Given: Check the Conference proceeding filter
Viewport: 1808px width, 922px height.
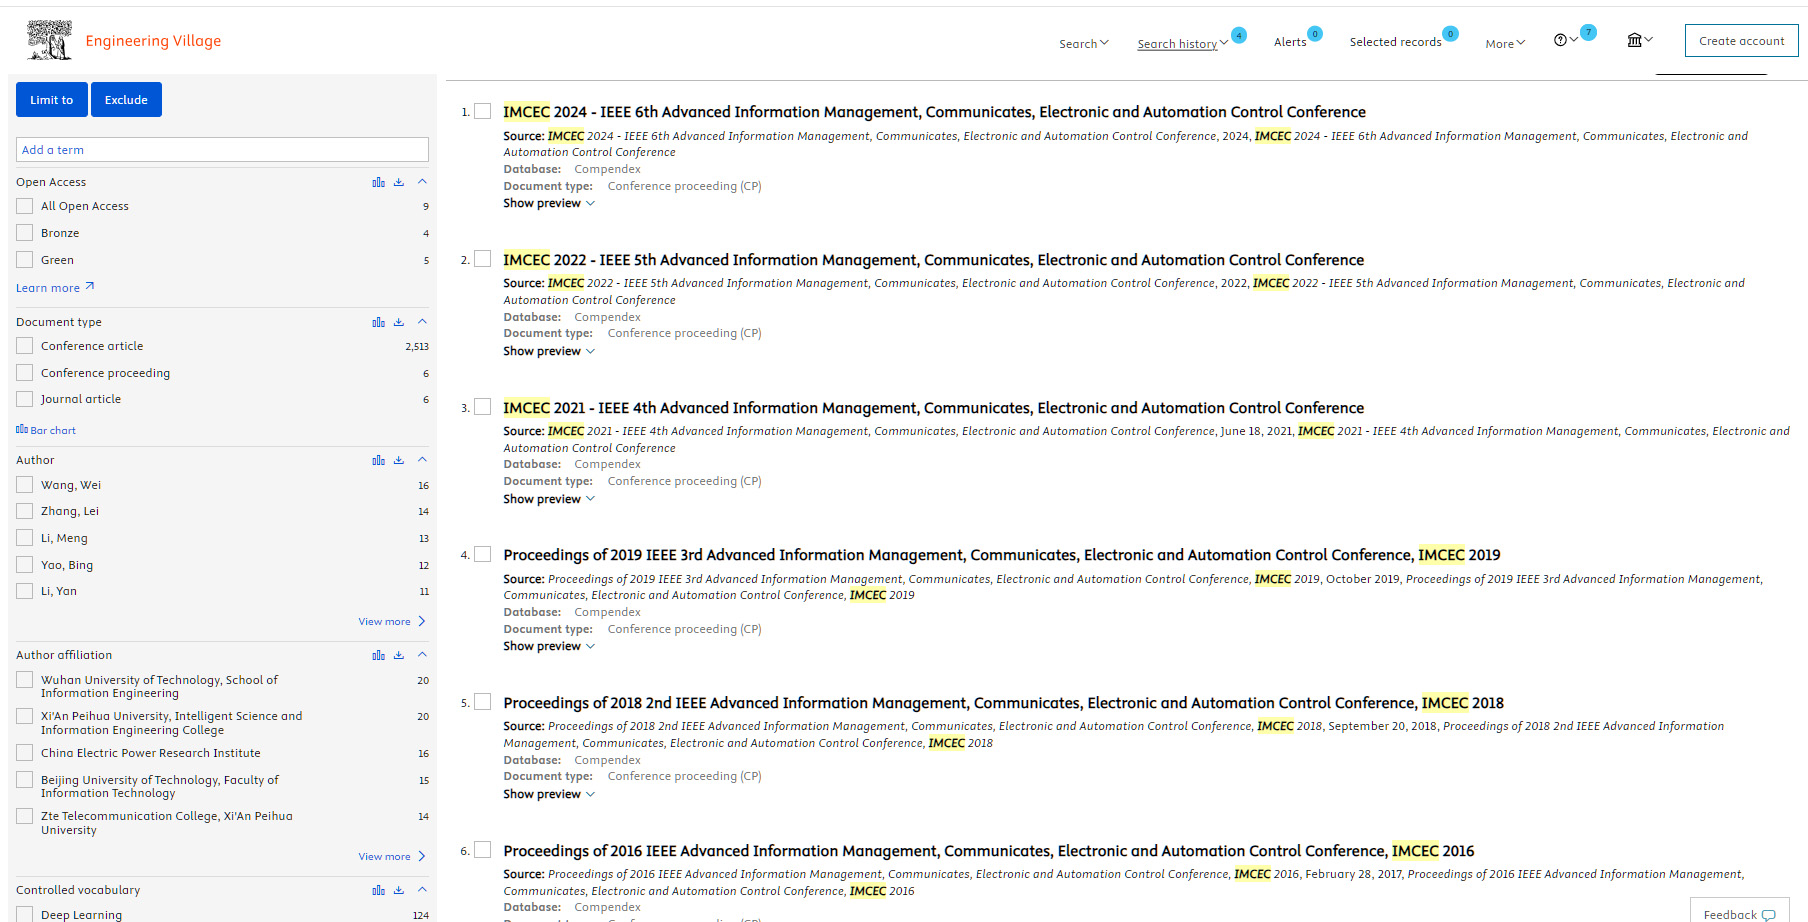Looking at the screenshot, I should (25, 373).
